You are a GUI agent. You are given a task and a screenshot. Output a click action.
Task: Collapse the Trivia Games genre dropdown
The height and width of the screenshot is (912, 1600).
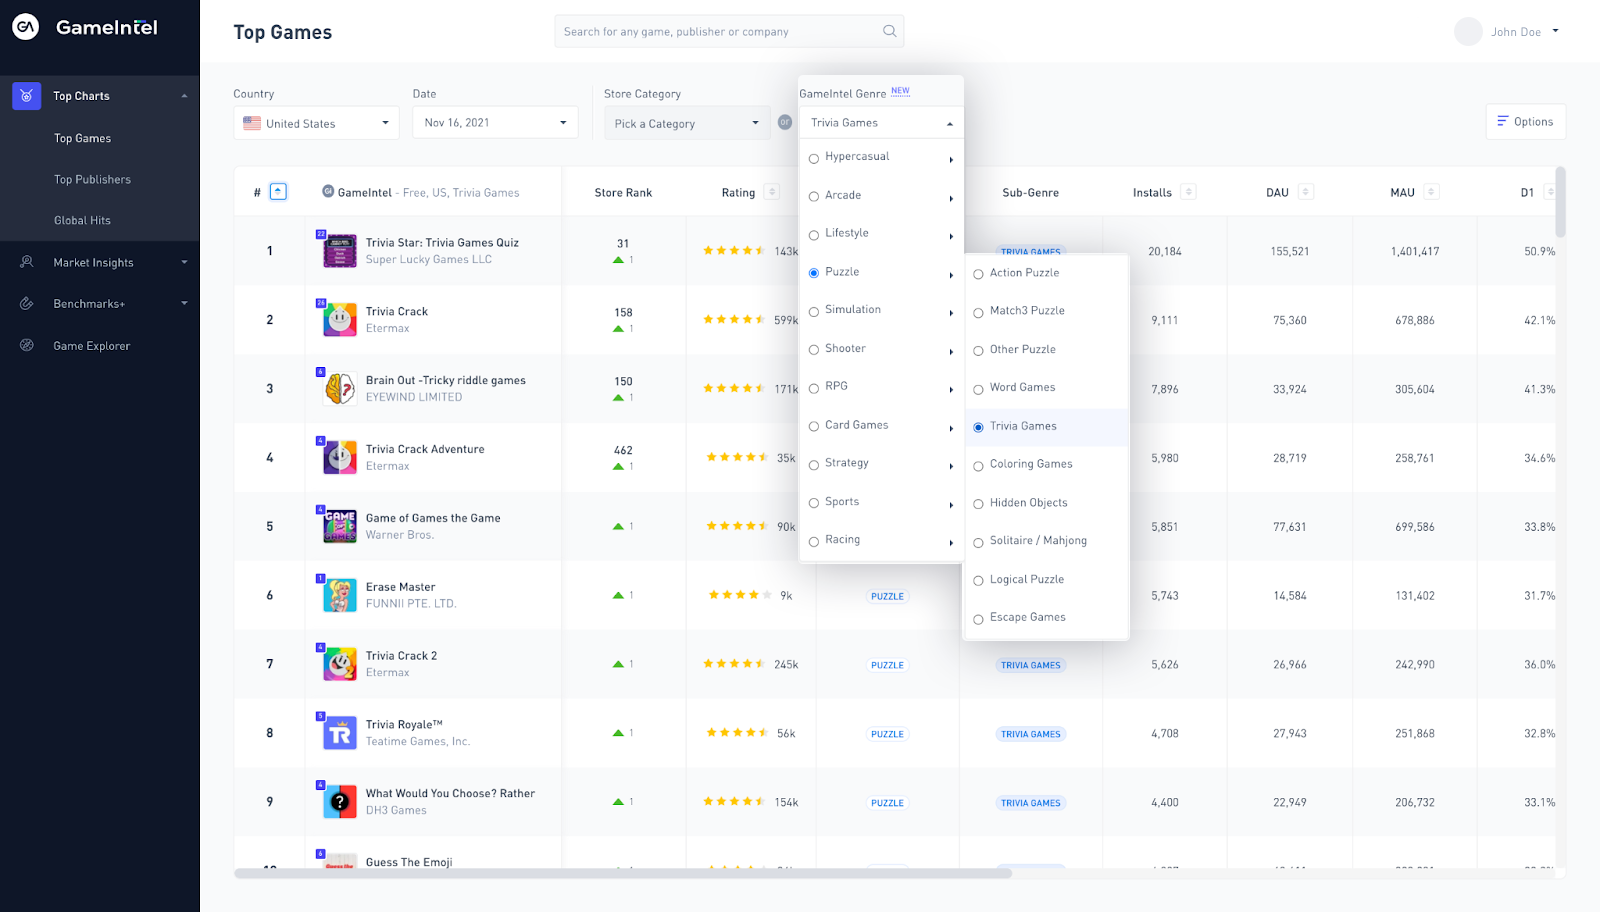[949, 124]
